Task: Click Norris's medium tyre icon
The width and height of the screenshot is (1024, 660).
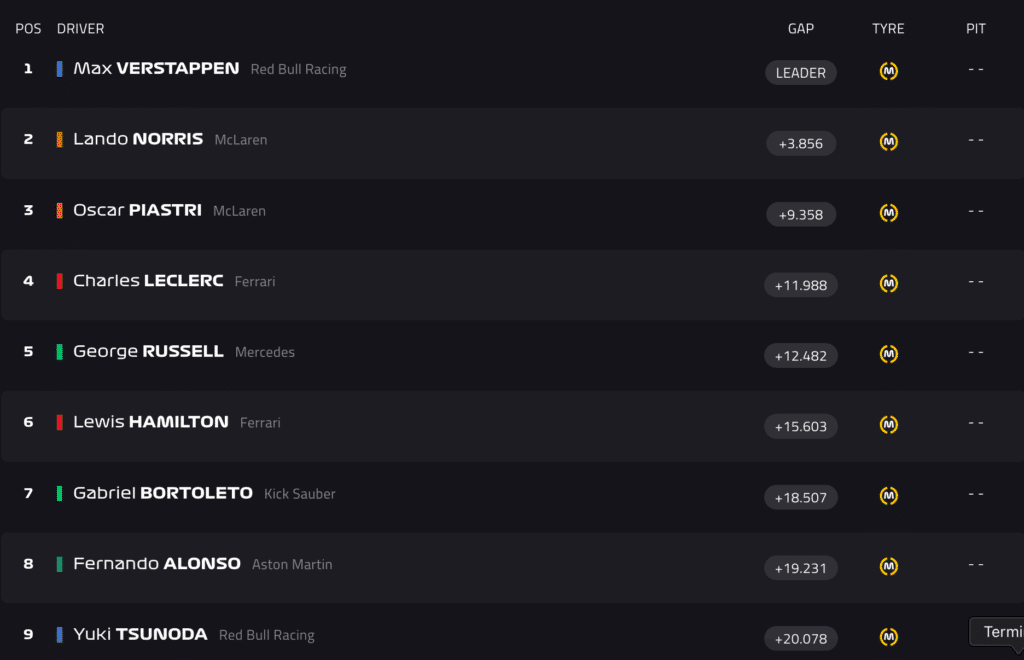Action: click(888, 142)
